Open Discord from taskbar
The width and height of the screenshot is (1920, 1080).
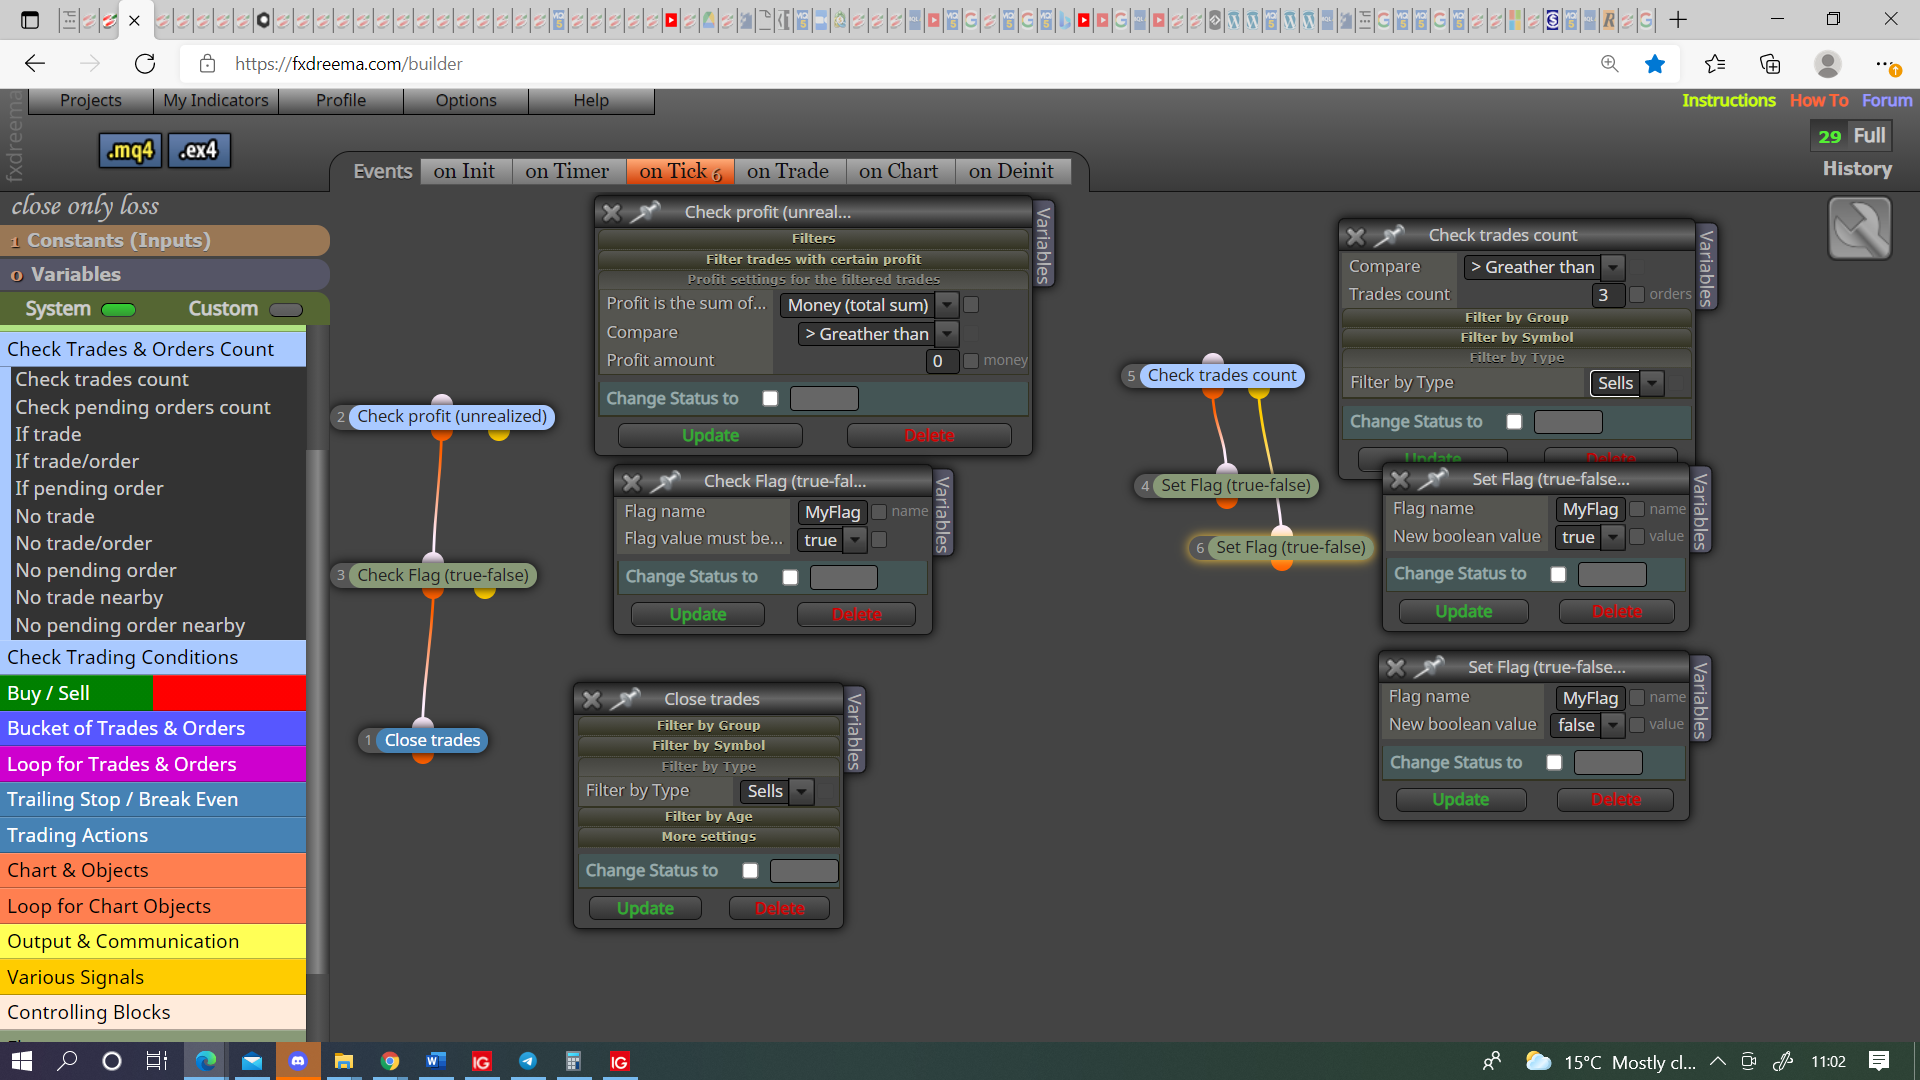[x=298, y=1061]
